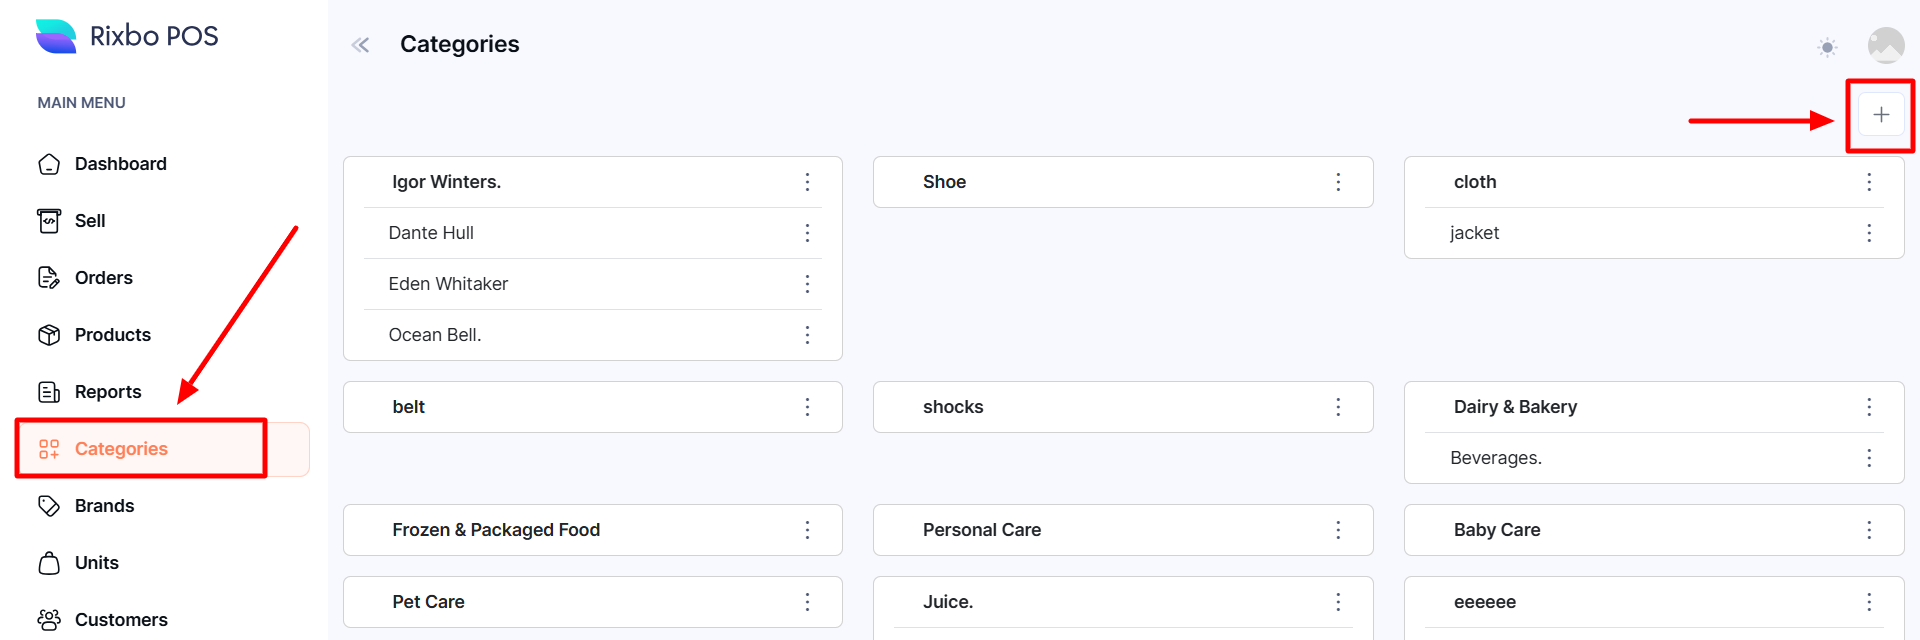Go to the Sell page

click(x=89, y=221)
